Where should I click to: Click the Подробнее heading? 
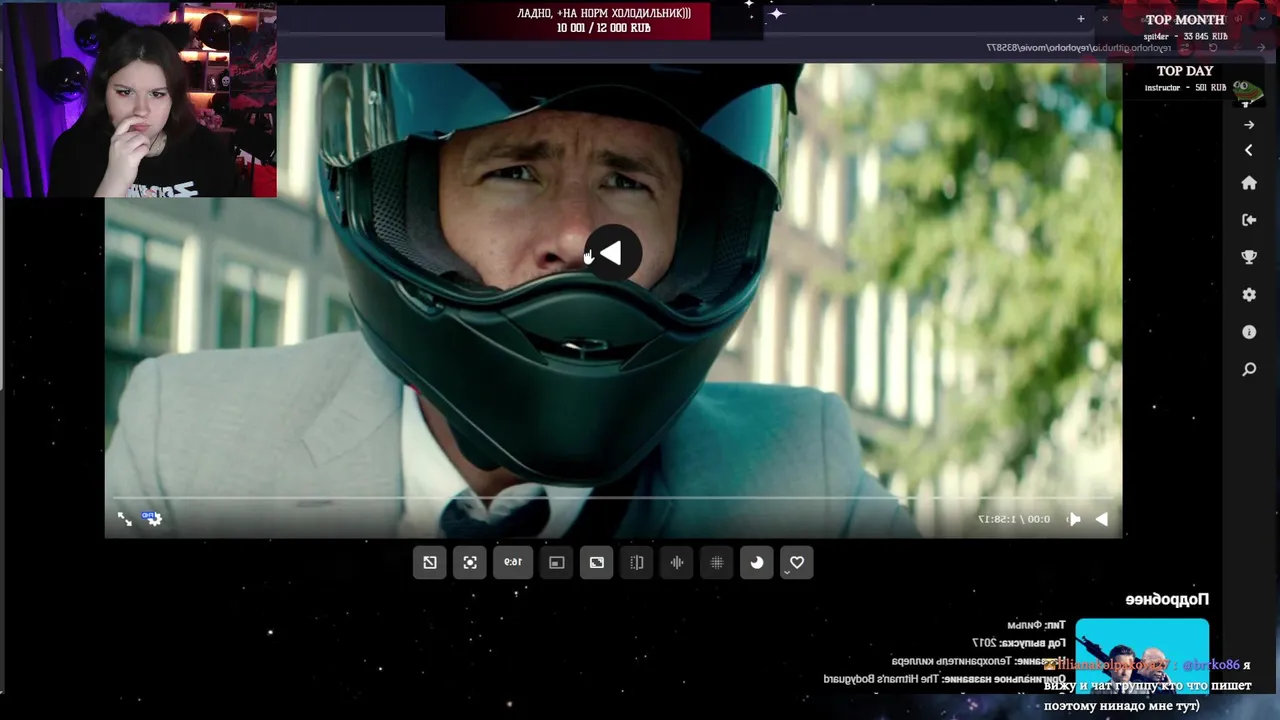tap(1167, 600)
